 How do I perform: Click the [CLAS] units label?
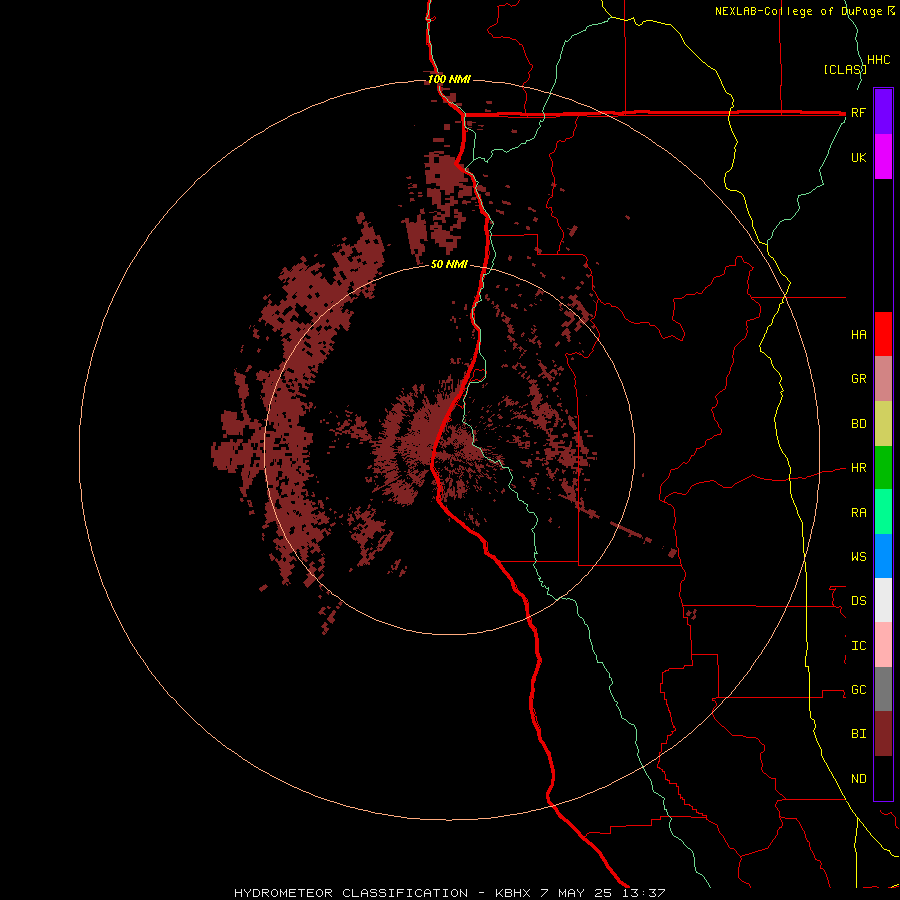pyautogui.click(x=844, y=70)
